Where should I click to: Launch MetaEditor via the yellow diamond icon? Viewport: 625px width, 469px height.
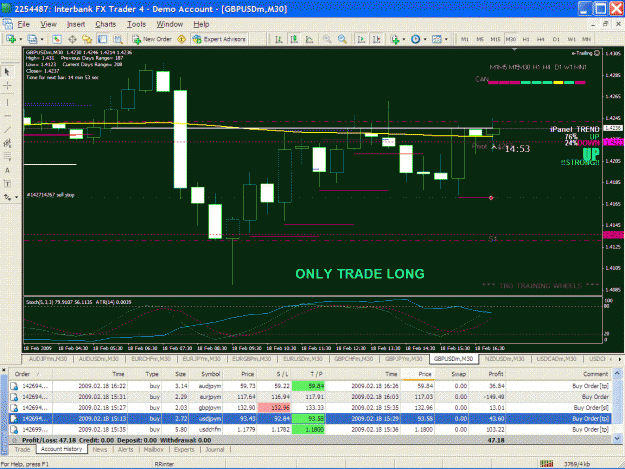point(182,39)
